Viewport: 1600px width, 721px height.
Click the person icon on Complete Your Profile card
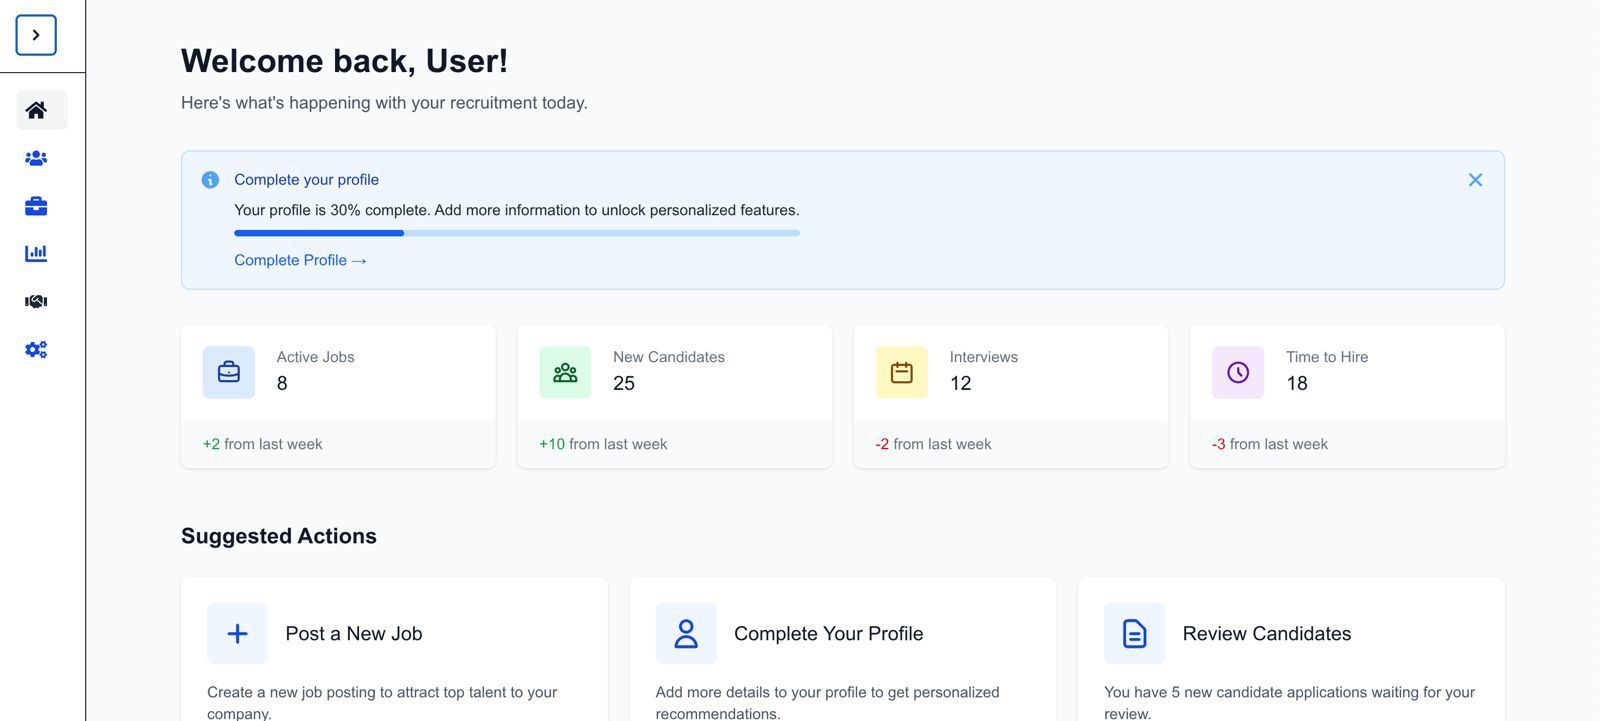tap(686, 633)
